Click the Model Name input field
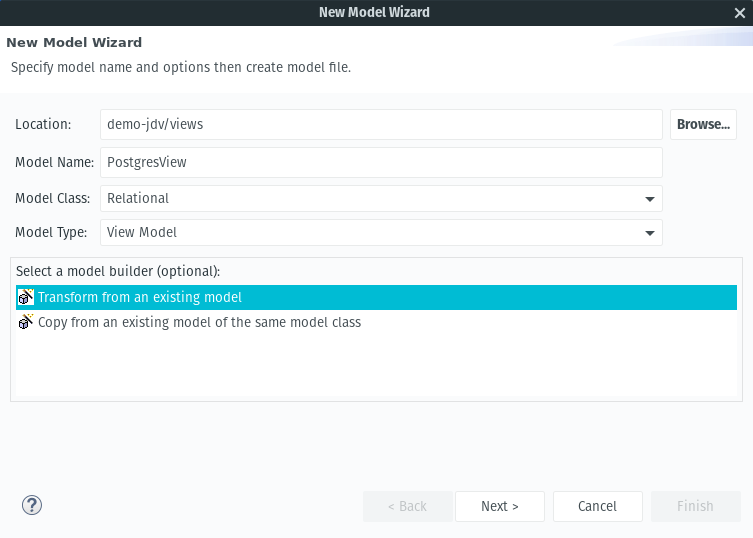 click(381, 162)
